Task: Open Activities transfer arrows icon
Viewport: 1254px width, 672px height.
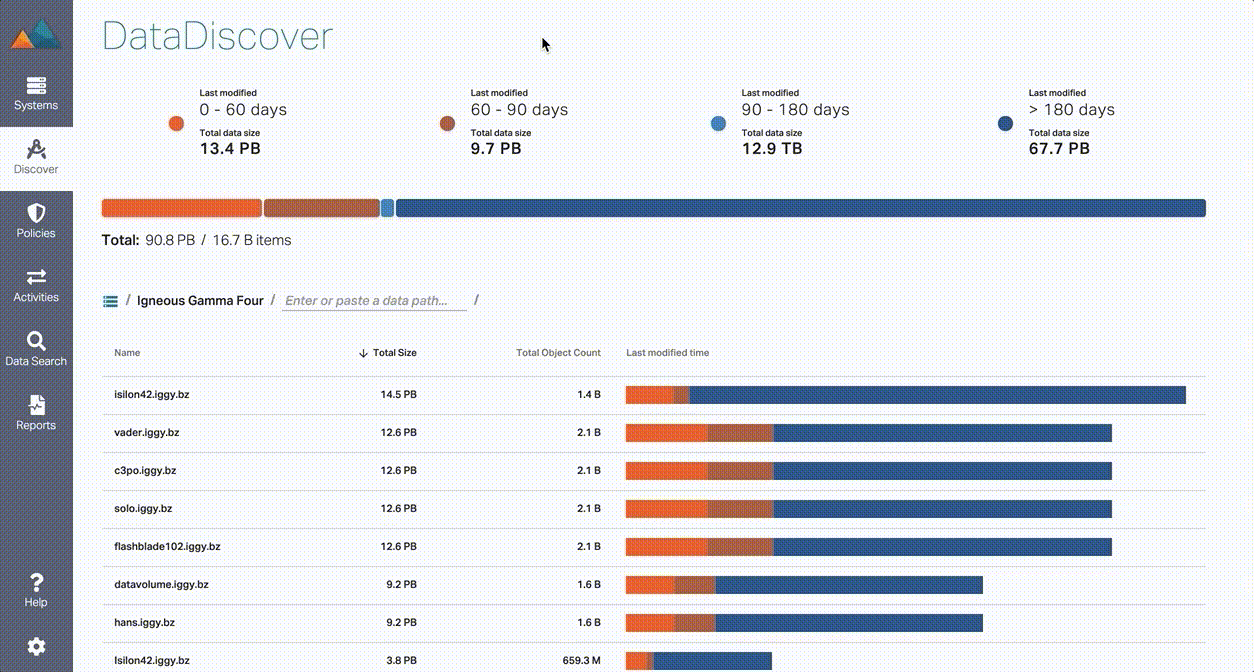Action: (x=36, y=277)
